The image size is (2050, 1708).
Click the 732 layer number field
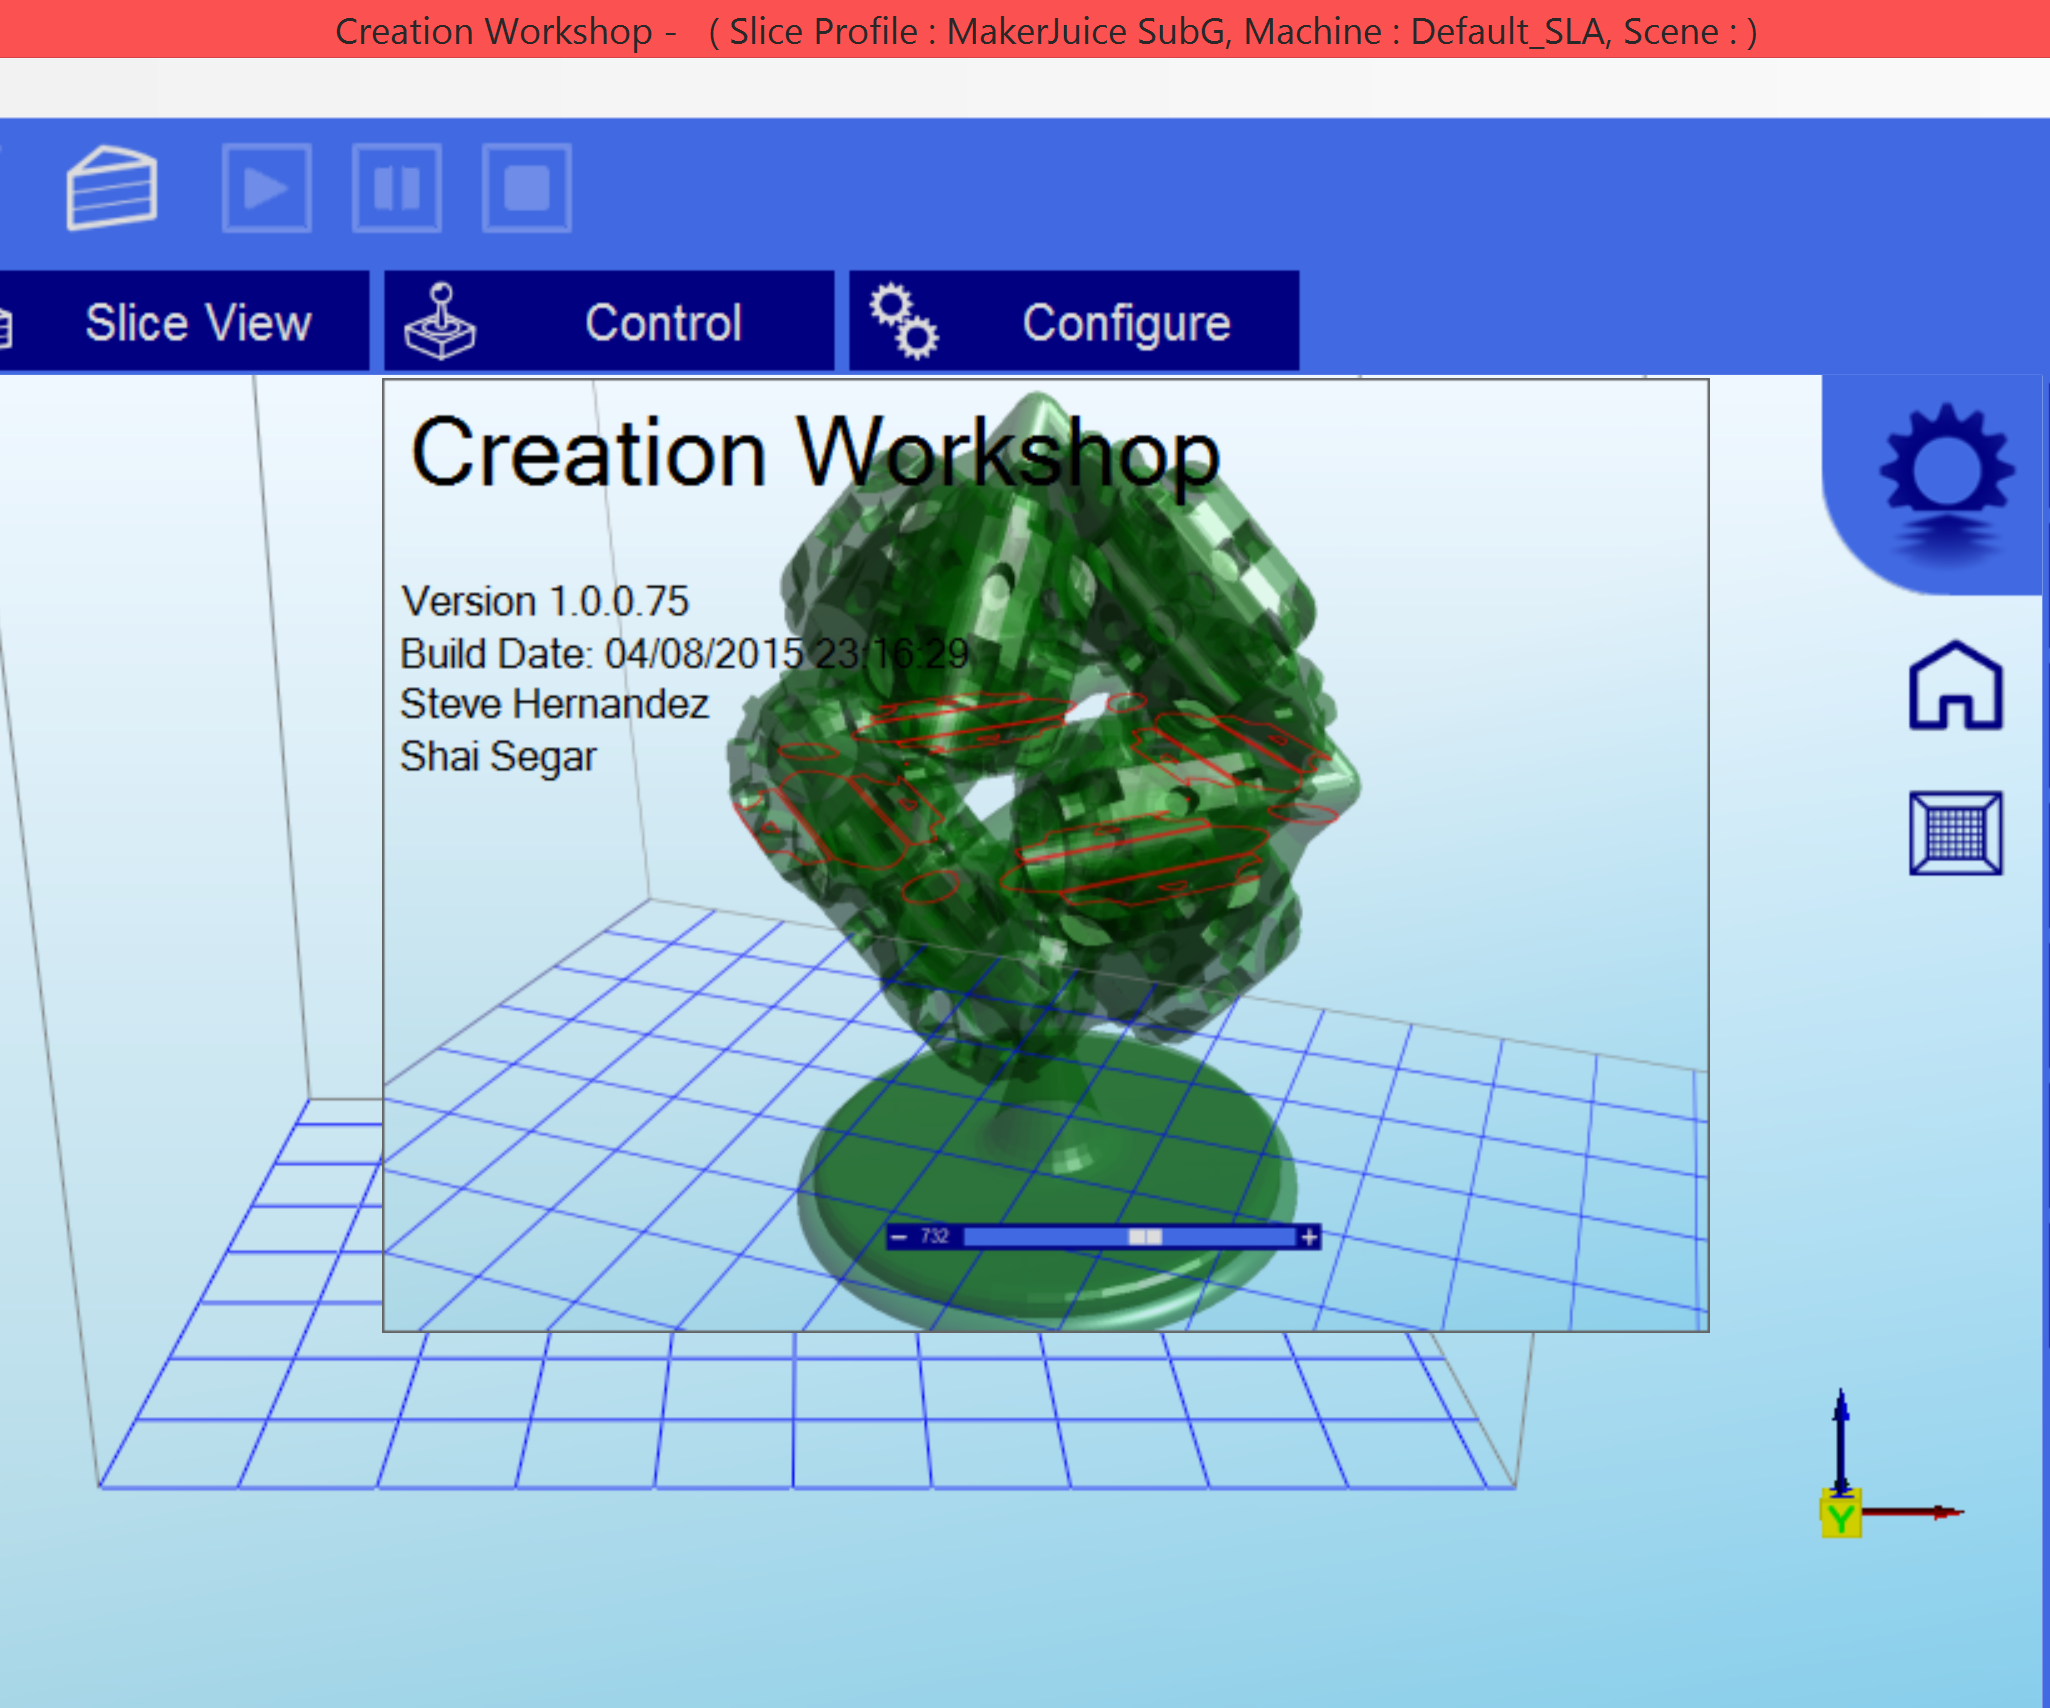point(935,1237)
